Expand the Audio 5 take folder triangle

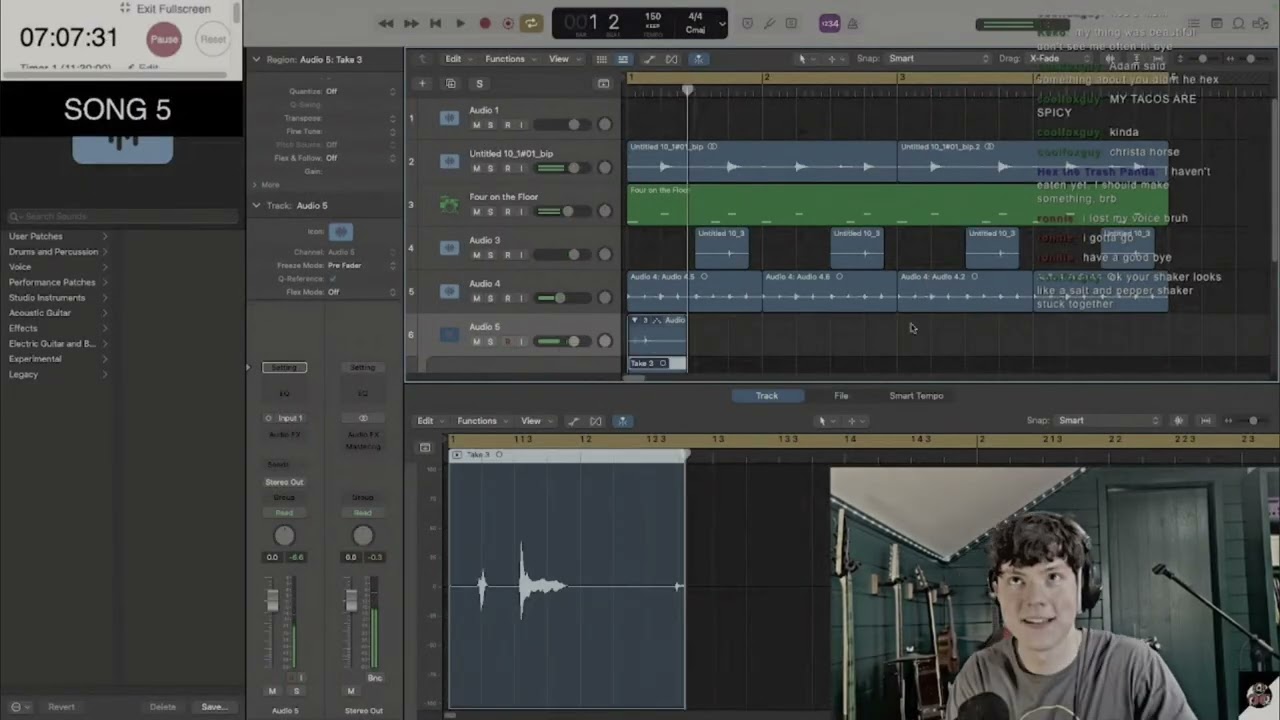click(634, 320)
